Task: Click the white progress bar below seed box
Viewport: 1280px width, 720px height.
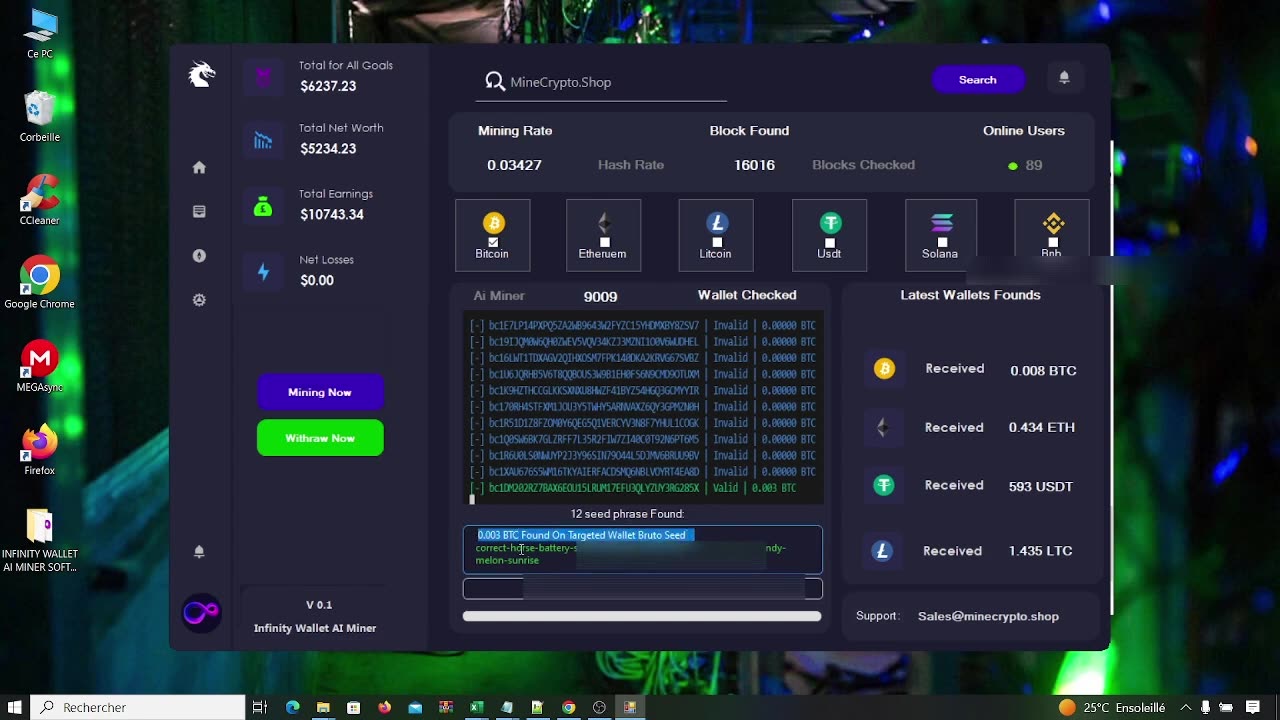Action: pyautogui.click(x=642, y=616)
